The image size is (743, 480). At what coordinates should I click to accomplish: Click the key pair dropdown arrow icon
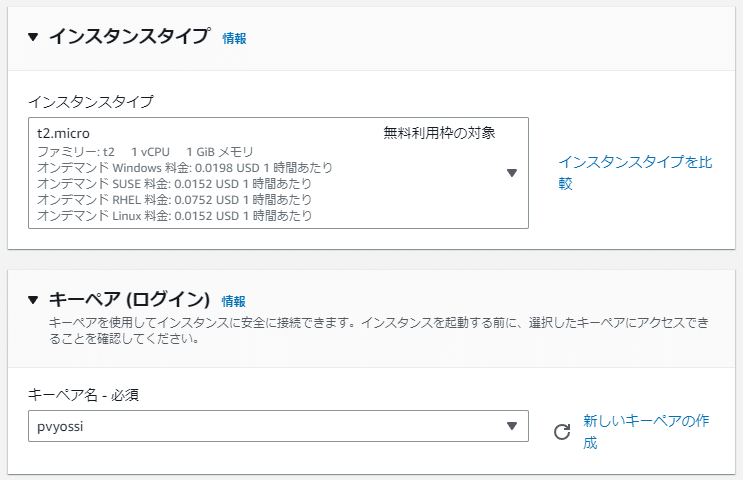click(x=511, y=427)
